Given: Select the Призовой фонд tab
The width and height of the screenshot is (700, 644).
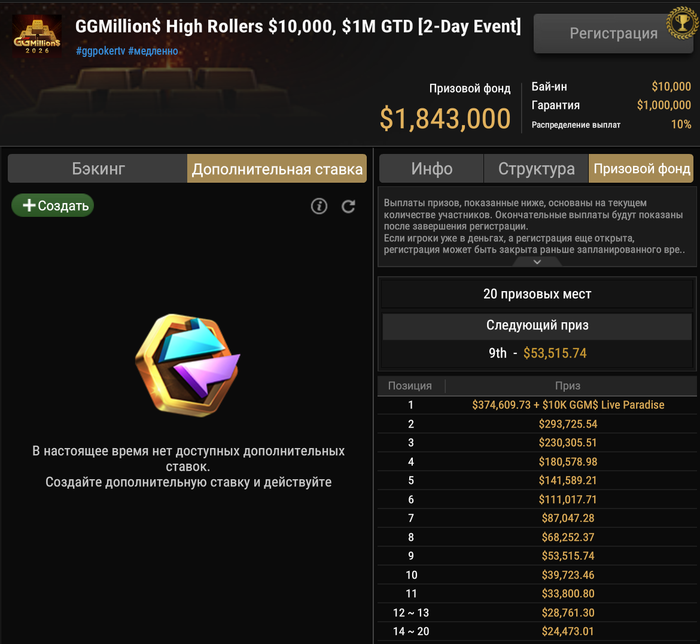Looking at the screenshot, I should [642, 169].
